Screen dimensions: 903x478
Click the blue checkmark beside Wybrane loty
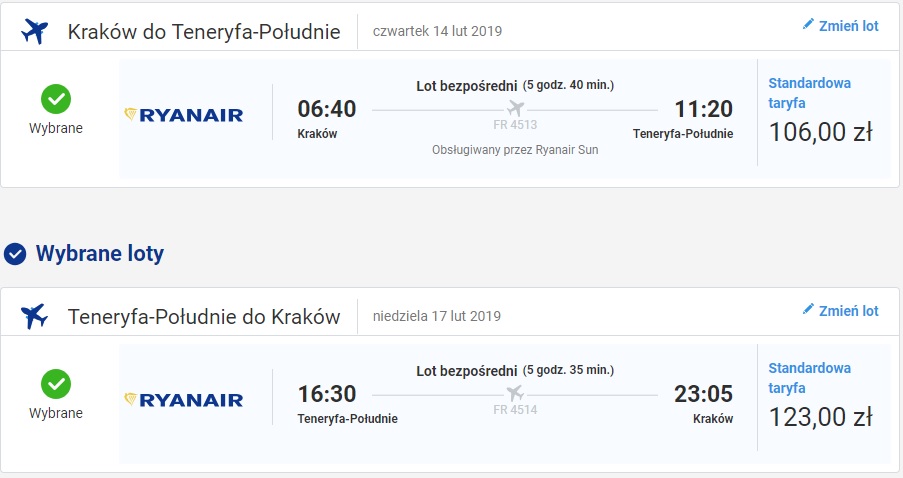click(15, 253)
